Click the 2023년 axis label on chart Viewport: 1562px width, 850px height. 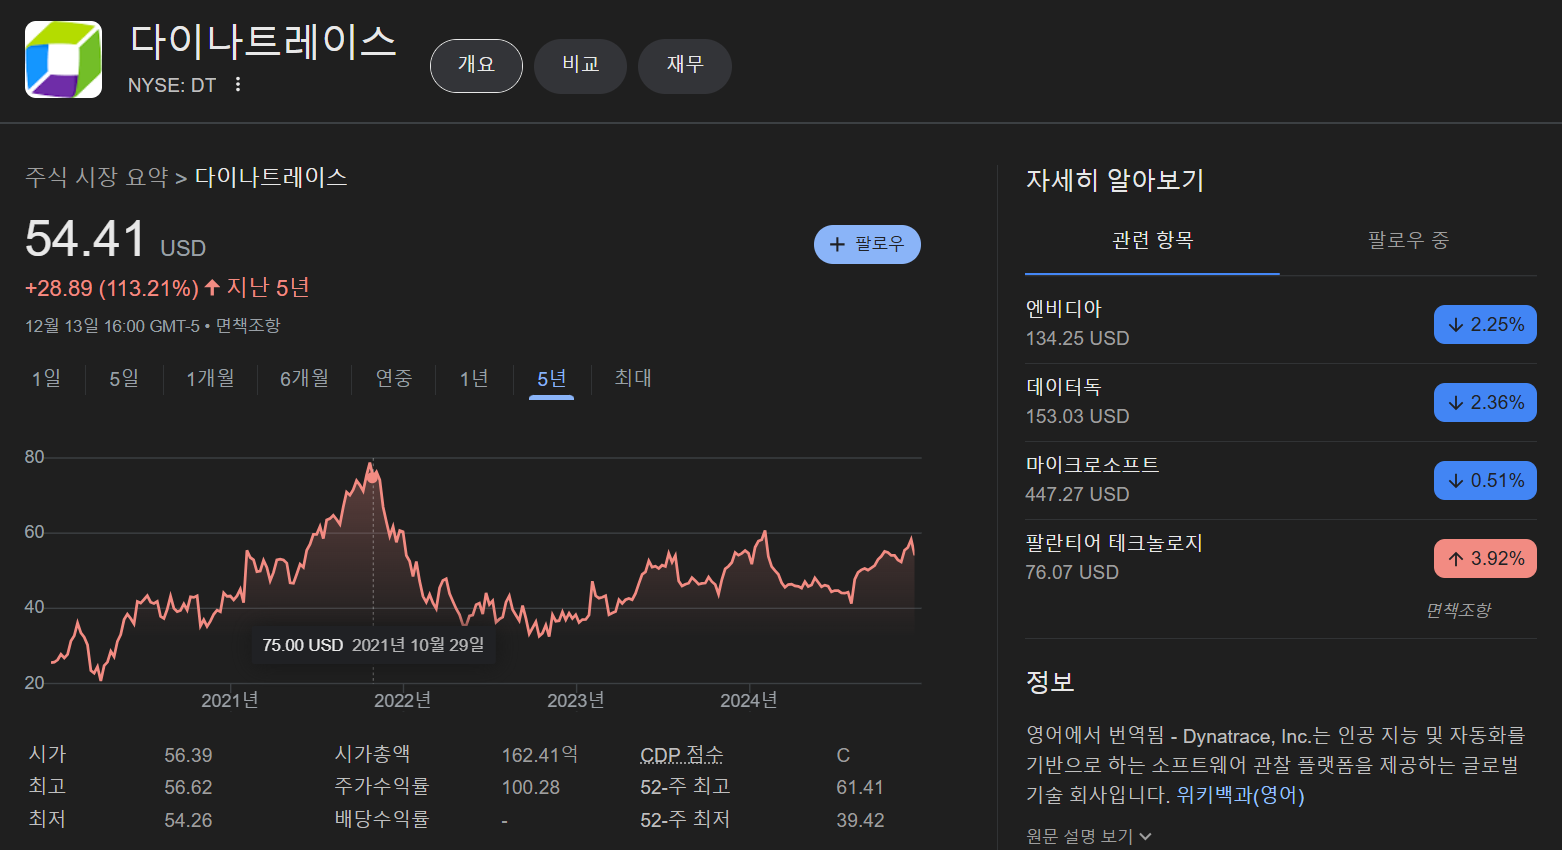coord(575,701)
